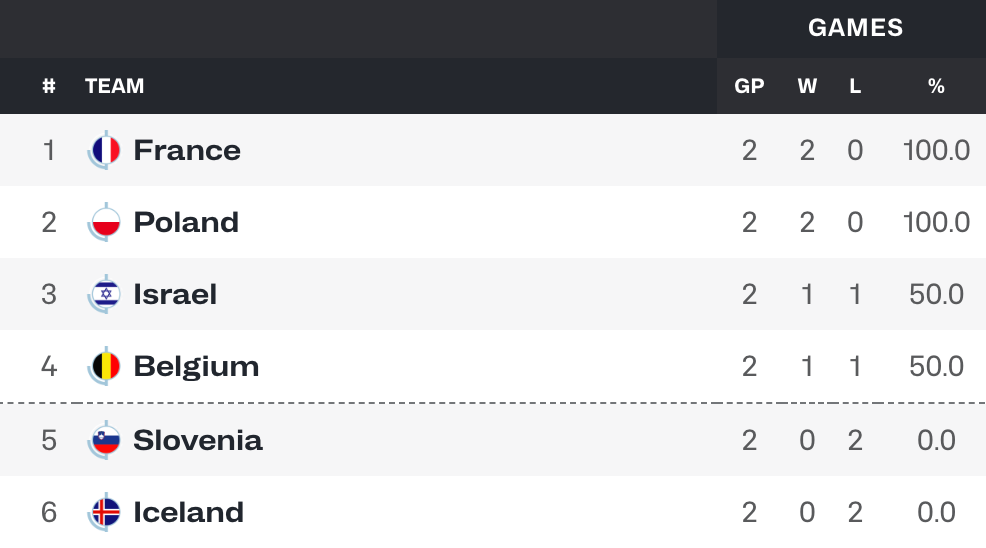986x548 pixels.
Task: Open the Israel team page
Action: pyautogui.click(x=175, y=294)
